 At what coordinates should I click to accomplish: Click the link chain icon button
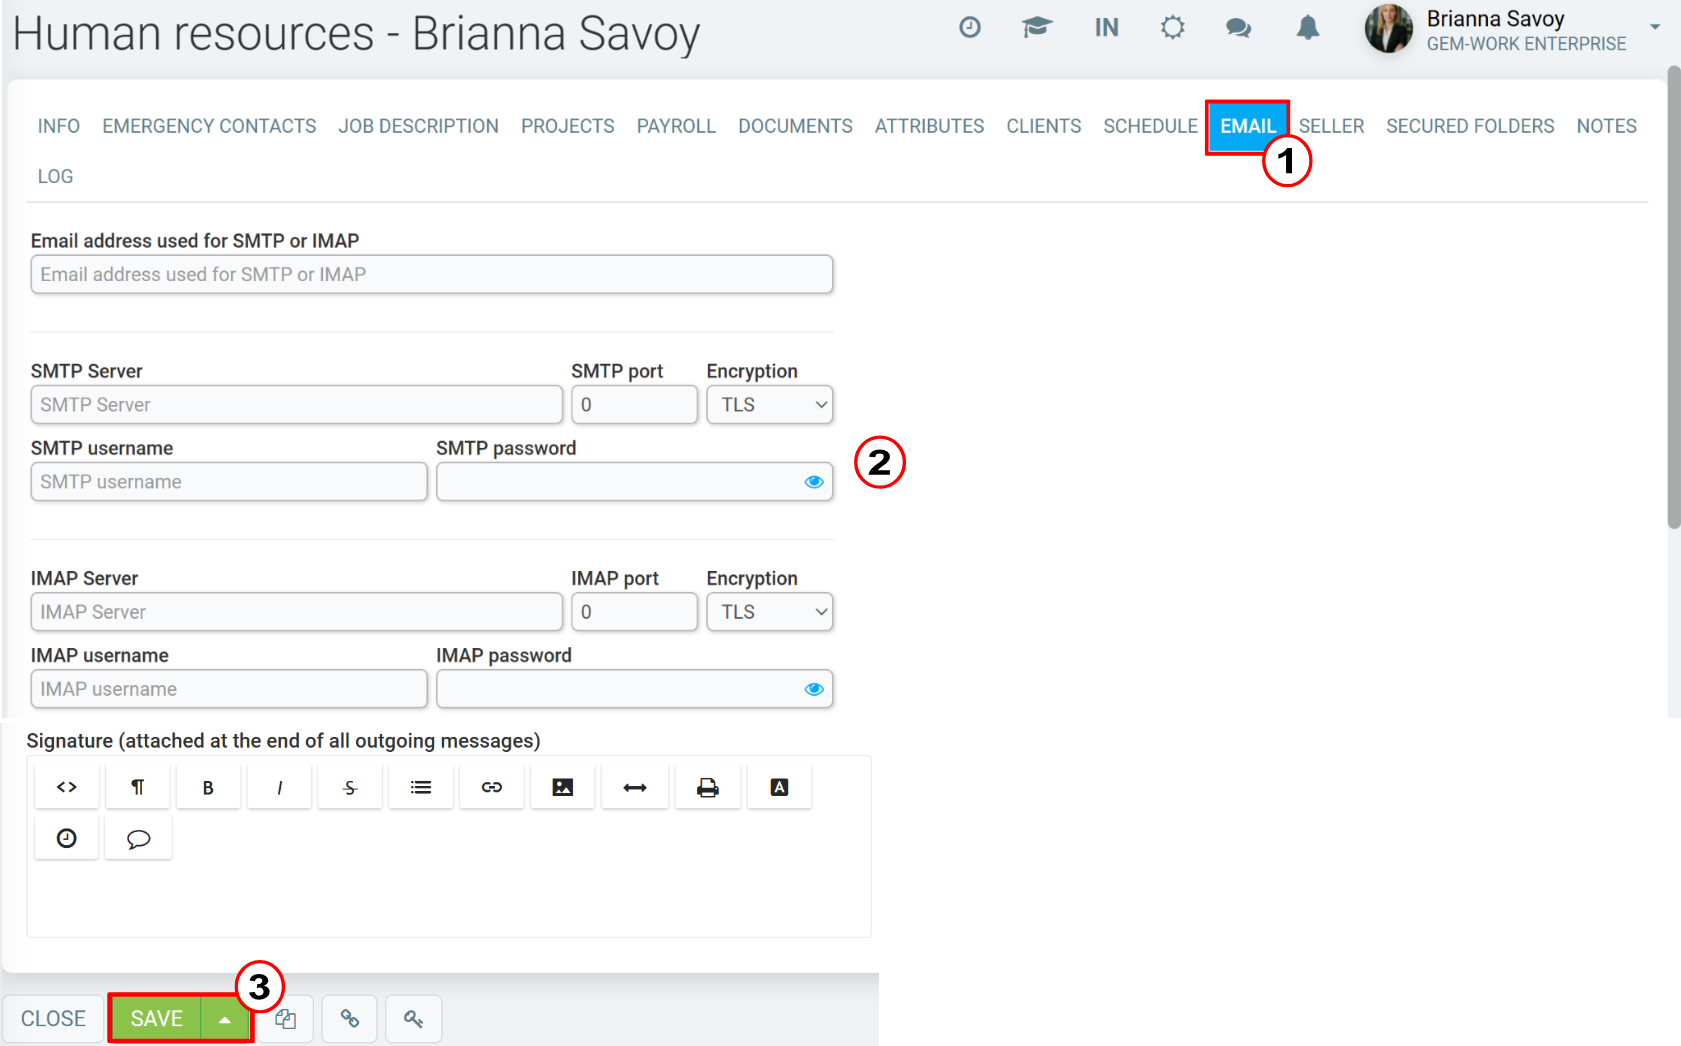pos(350,1019)
